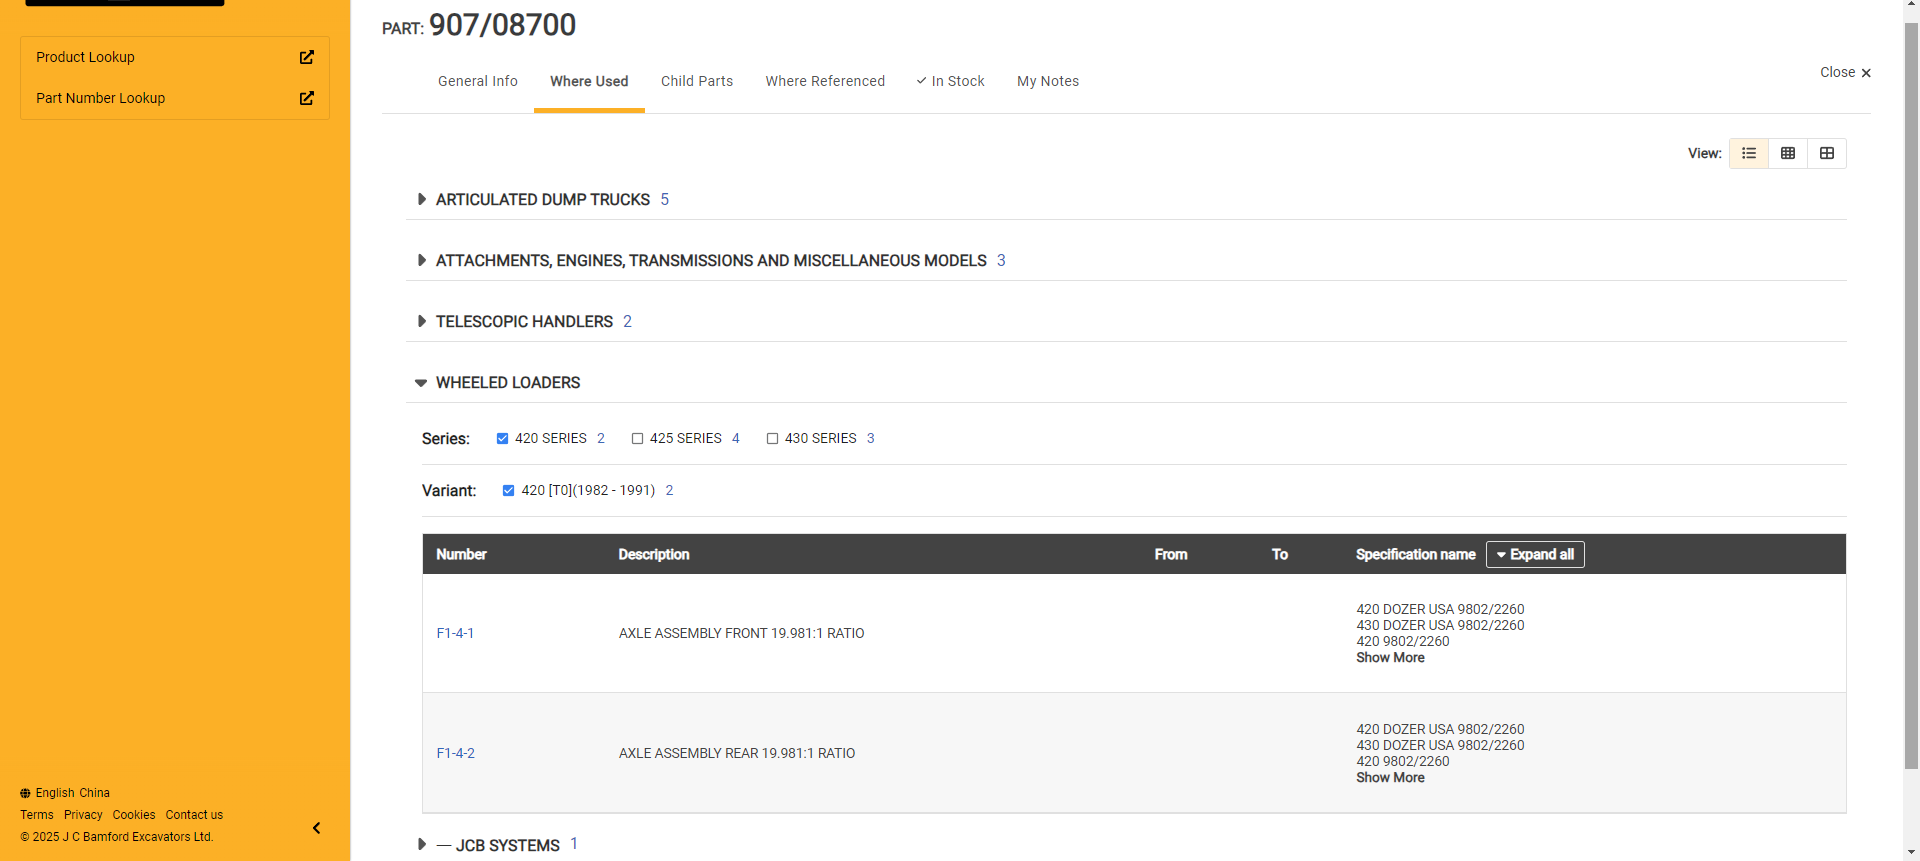Toggle the 420 [T0](1982 - 1991) variant checkbox
Screen dimensions: 1920x861
[509, 490]
